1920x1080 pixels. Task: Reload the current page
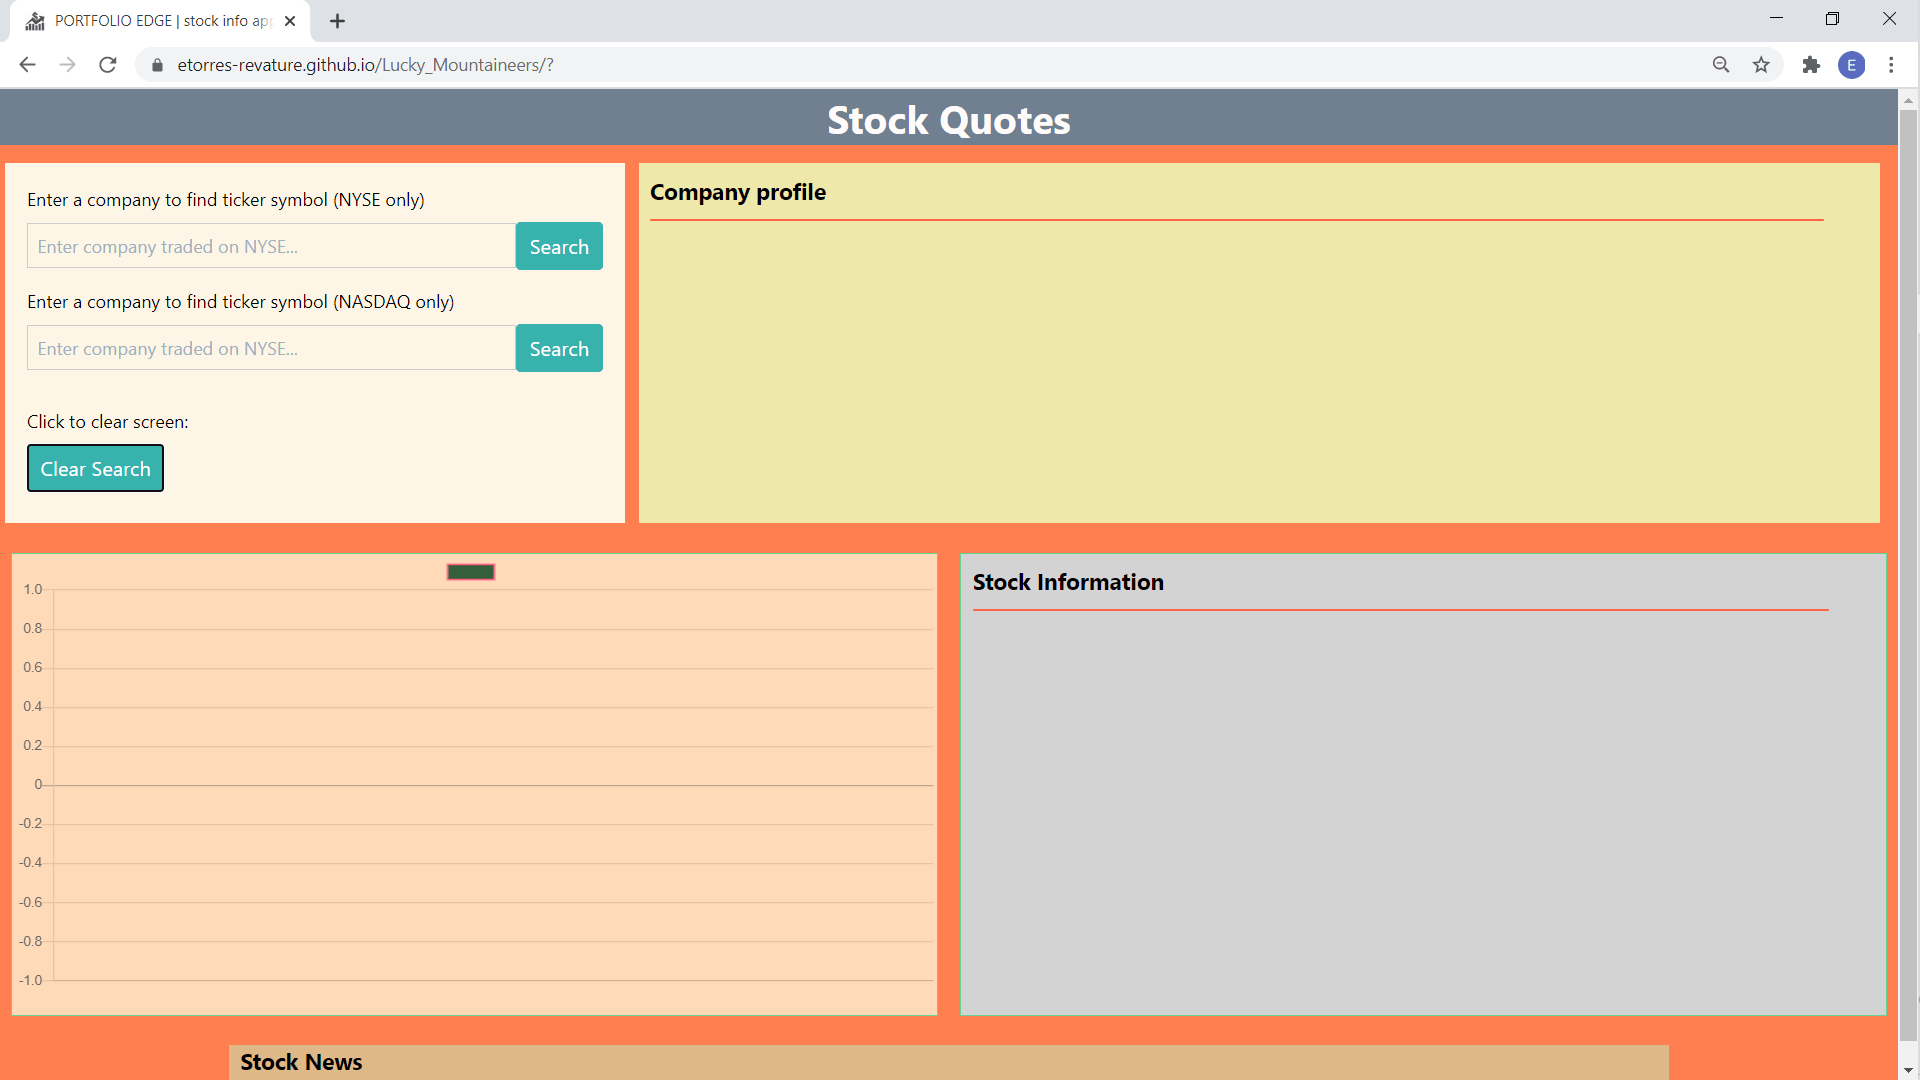point(108,65)
